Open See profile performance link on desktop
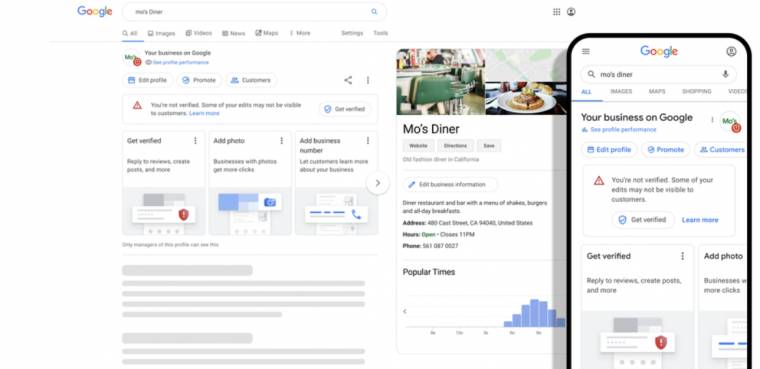Image resolution: width=760 pixels, height=369 pixels. 177,63
